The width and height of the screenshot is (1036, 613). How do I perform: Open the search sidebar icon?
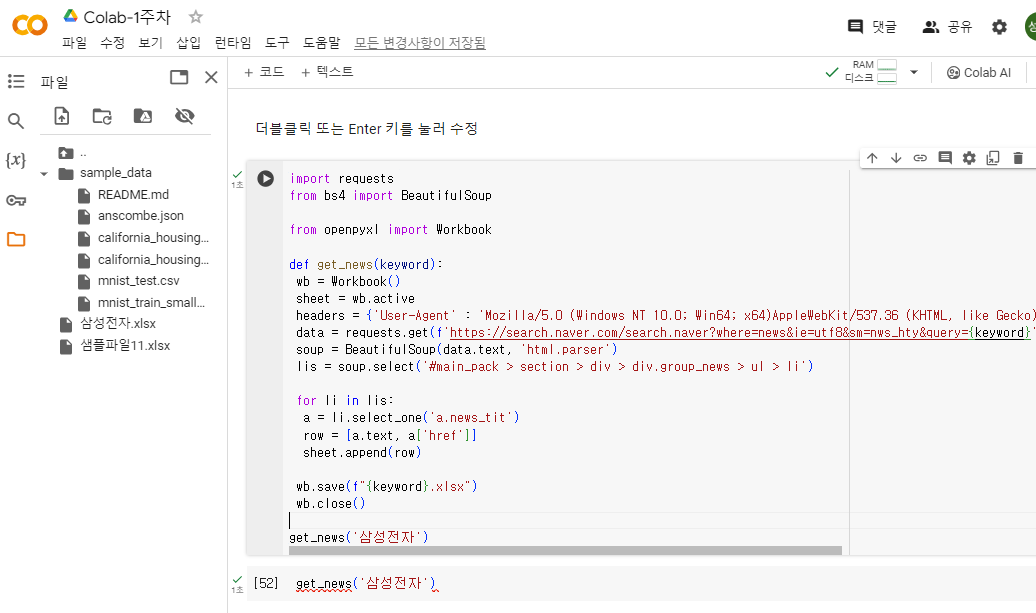(x=16, y=120)
